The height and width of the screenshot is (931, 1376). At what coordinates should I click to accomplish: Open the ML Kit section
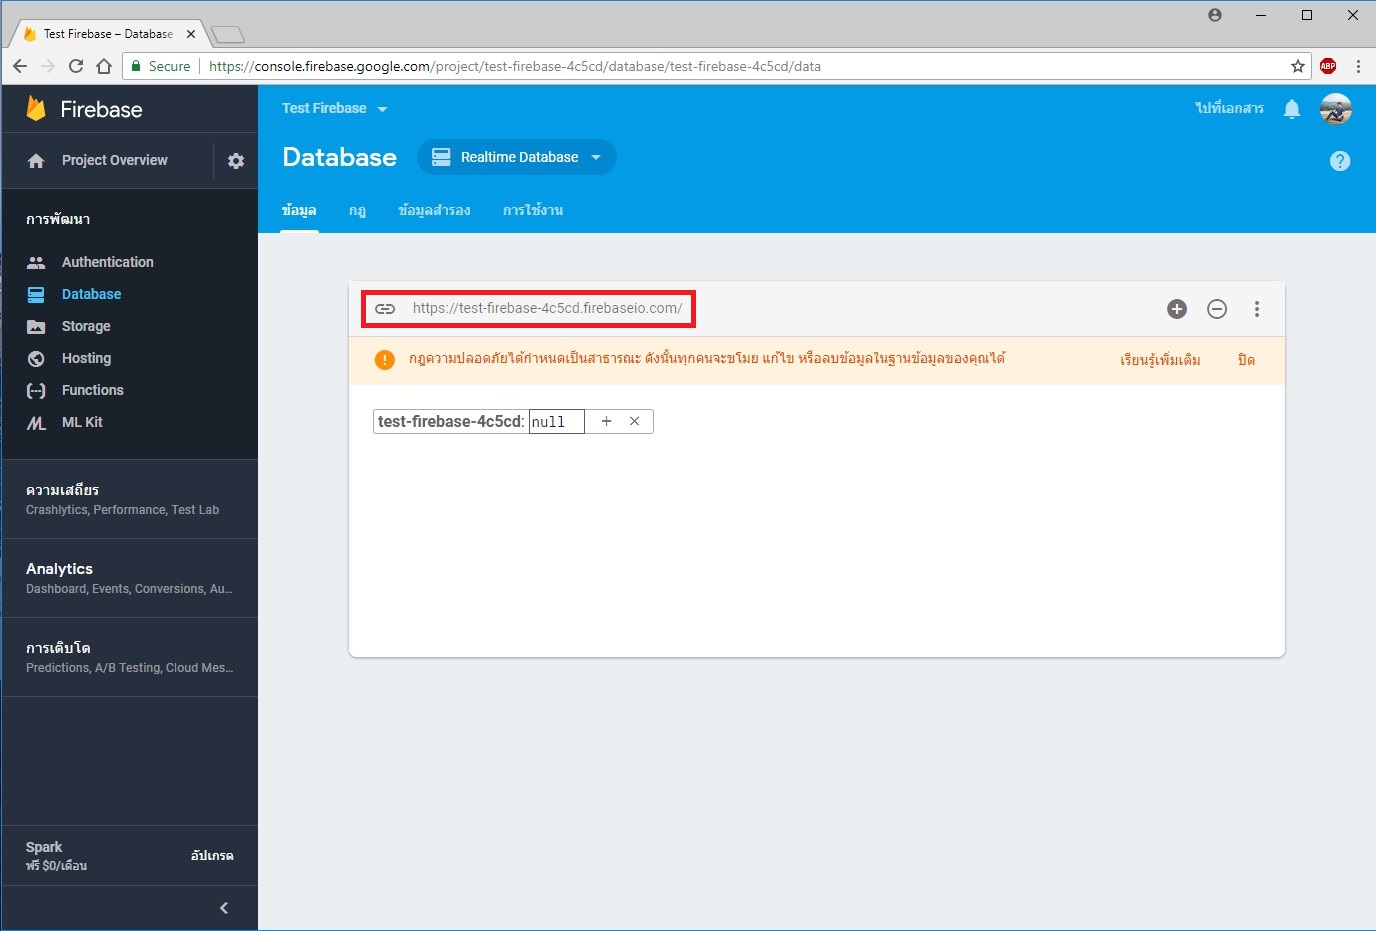82,422
